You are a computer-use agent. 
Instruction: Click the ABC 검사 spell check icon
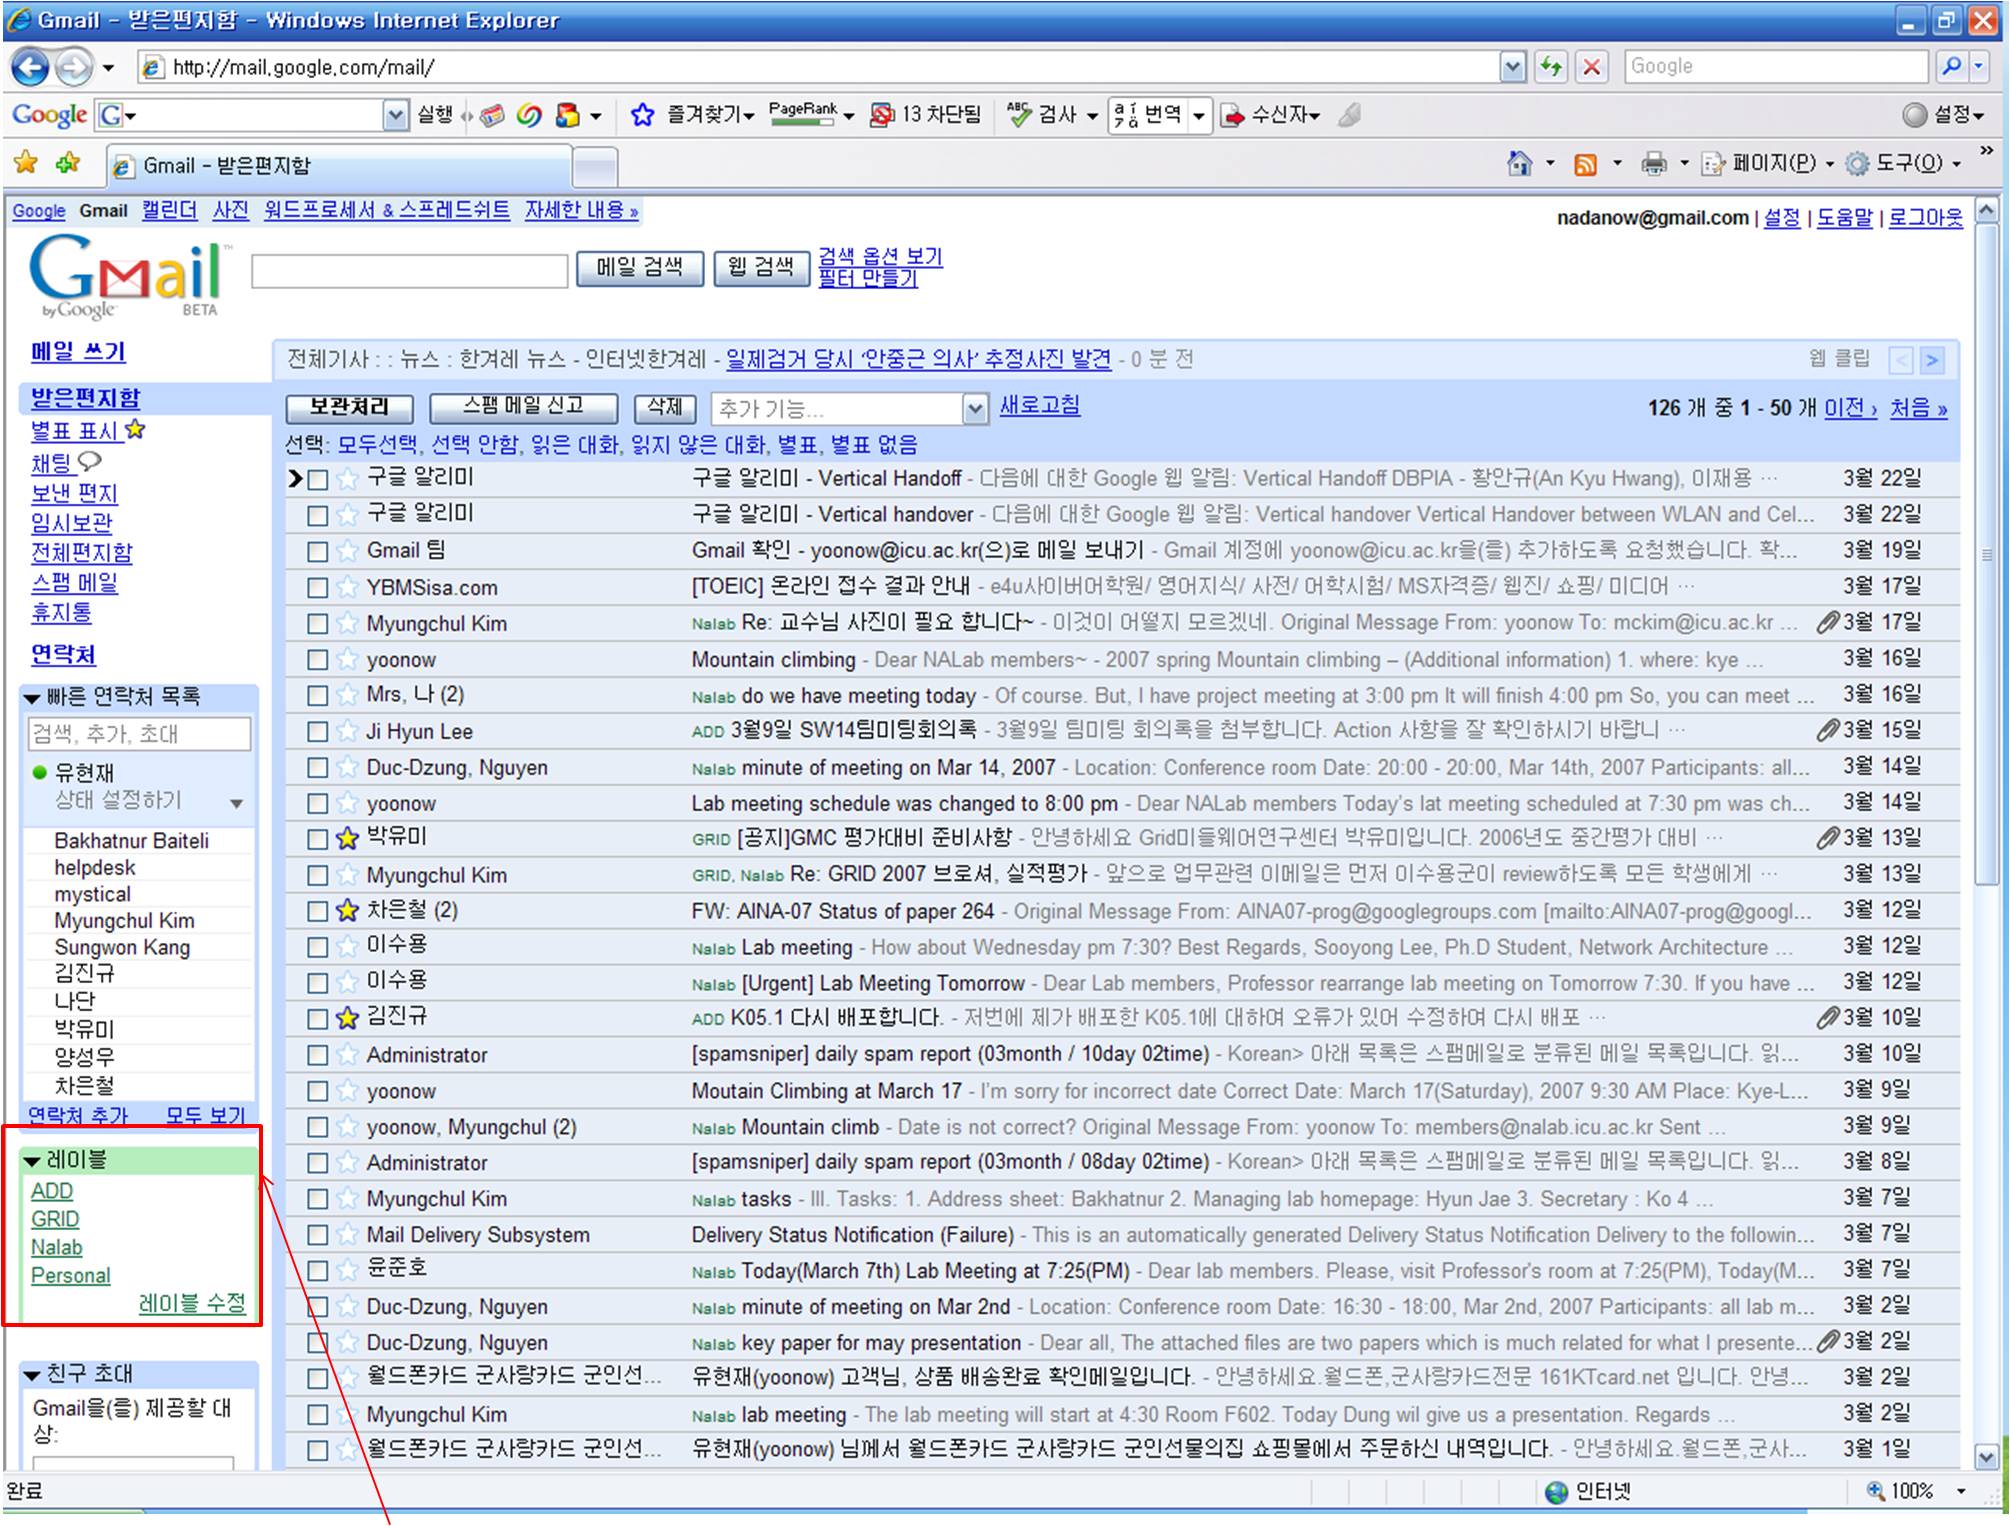click(x=1018, y=115)
